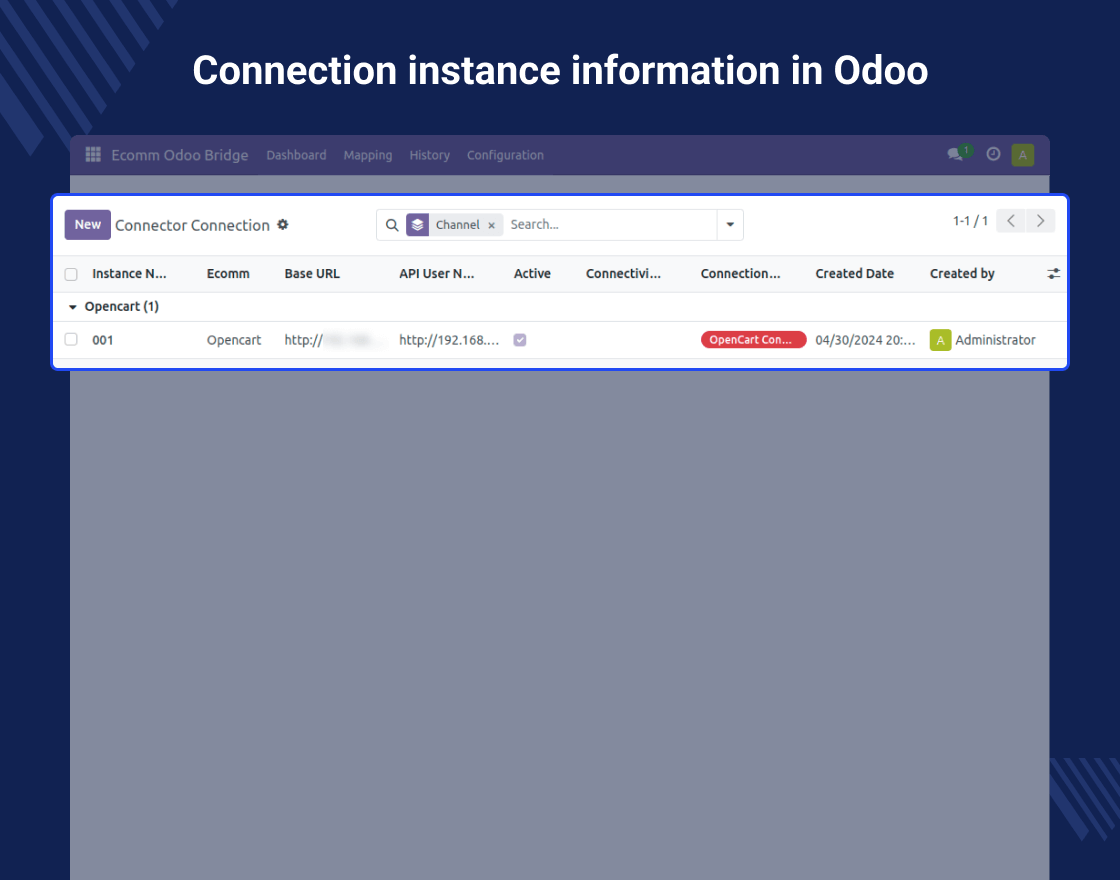Click the 04/30/2024 created date cell
This screenshot has width=1120, height=880.
865,340
